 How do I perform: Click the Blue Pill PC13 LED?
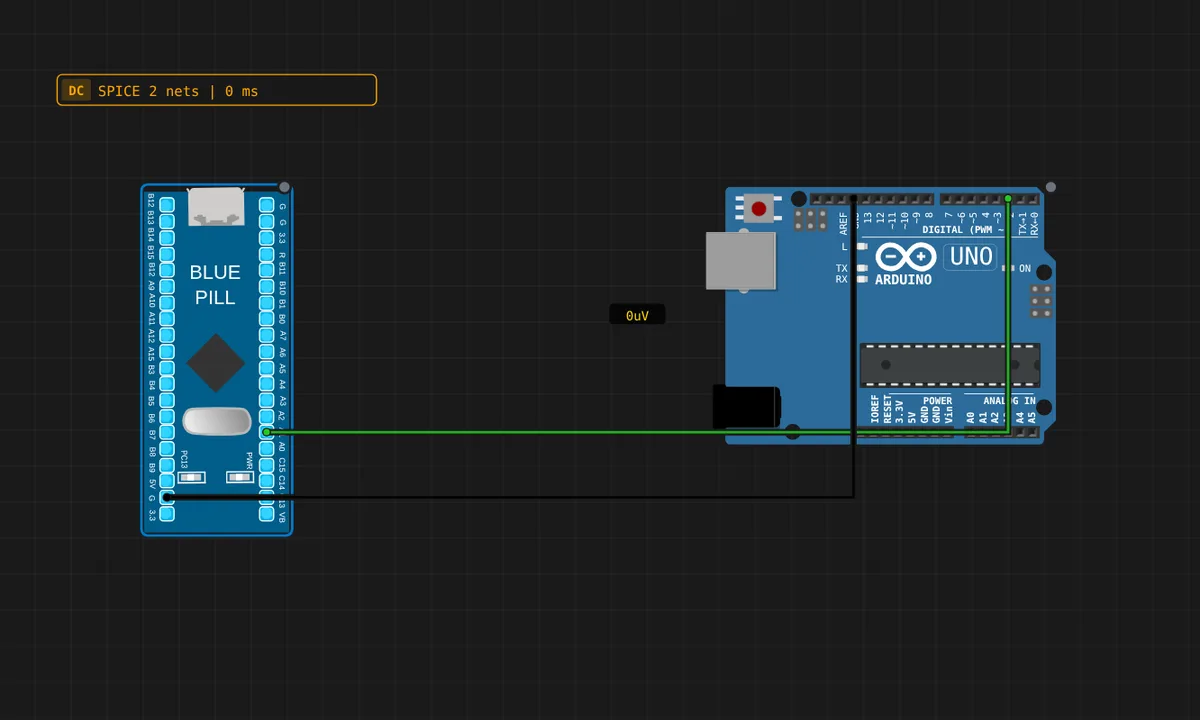pyautogui.click(x=191, y=477)
